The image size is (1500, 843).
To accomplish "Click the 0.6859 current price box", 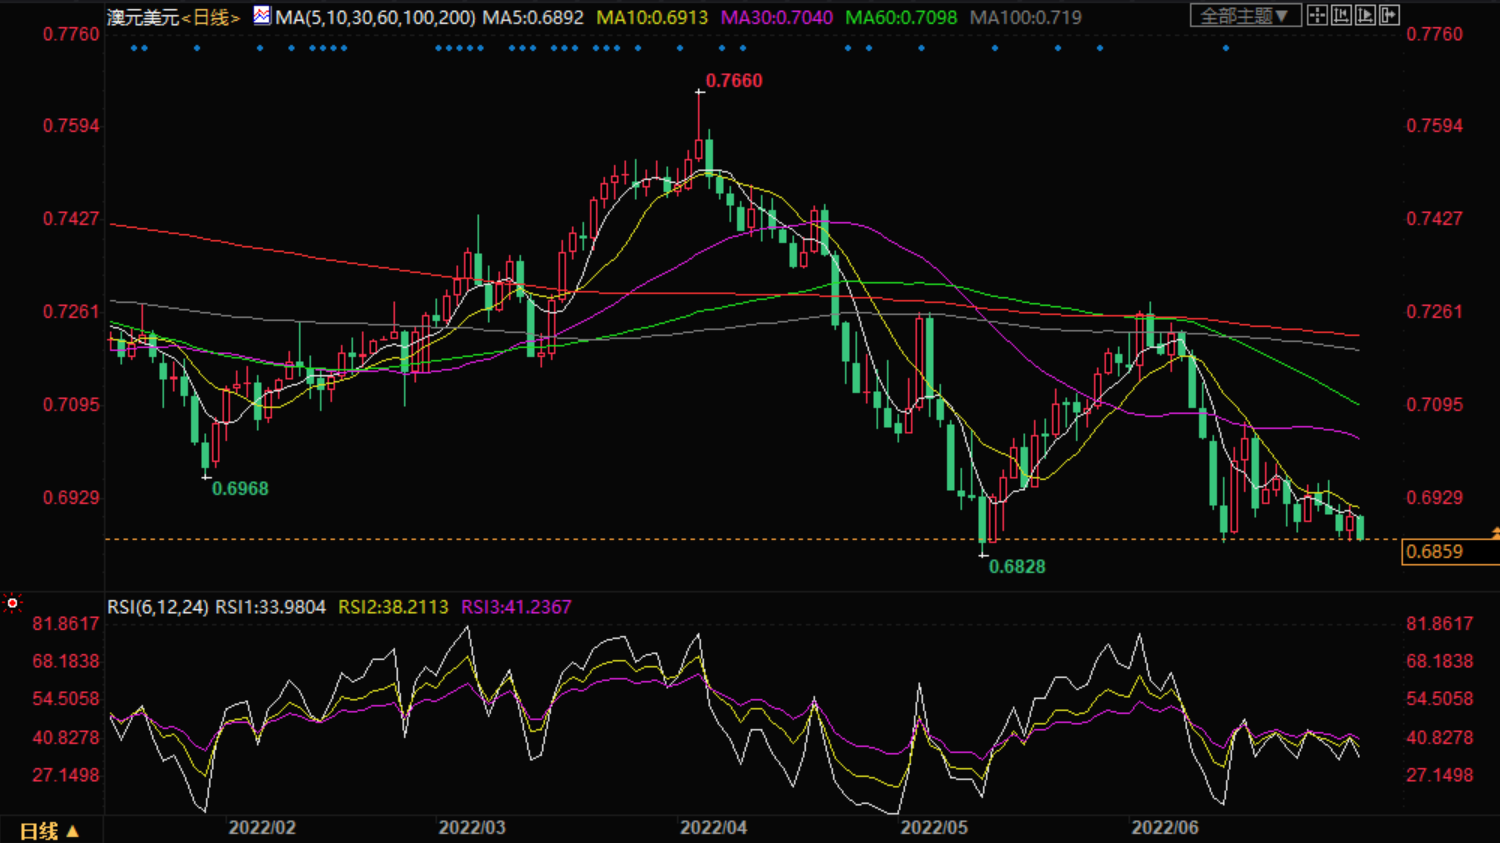I will pos(1435,552).
